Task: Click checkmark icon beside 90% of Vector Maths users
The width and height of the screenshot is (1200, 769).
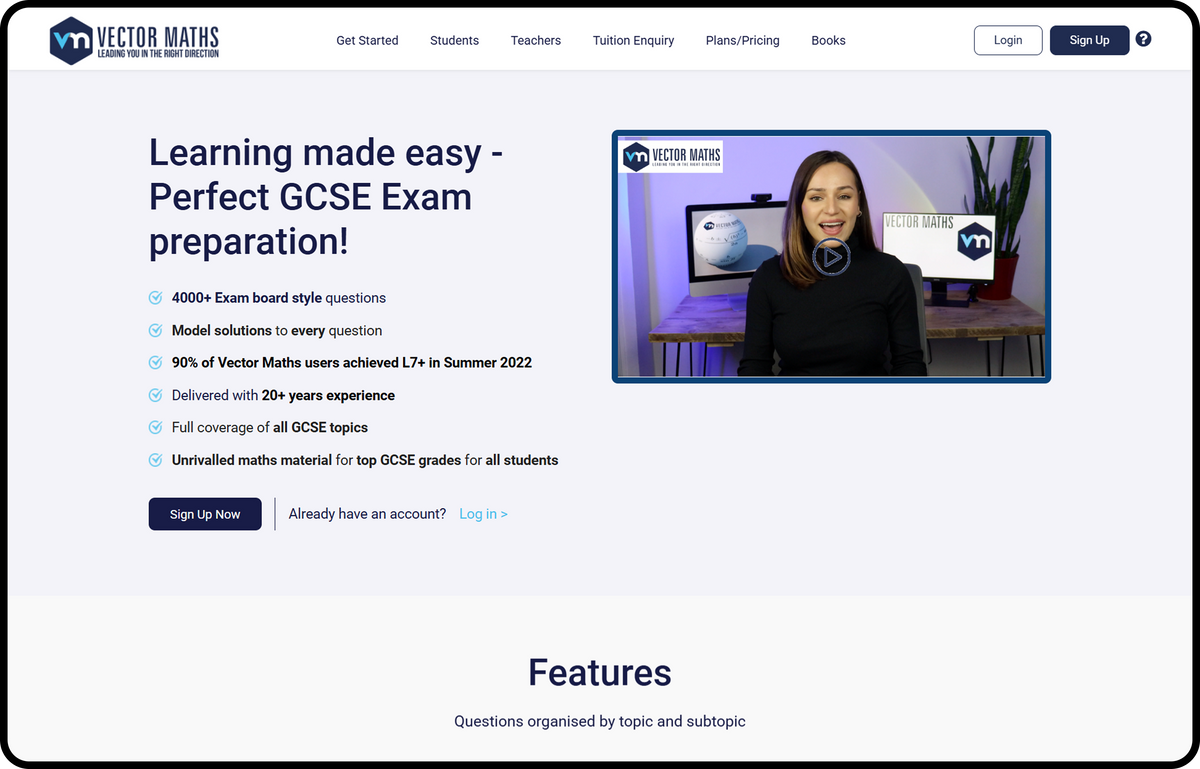Action: [155, 362]
